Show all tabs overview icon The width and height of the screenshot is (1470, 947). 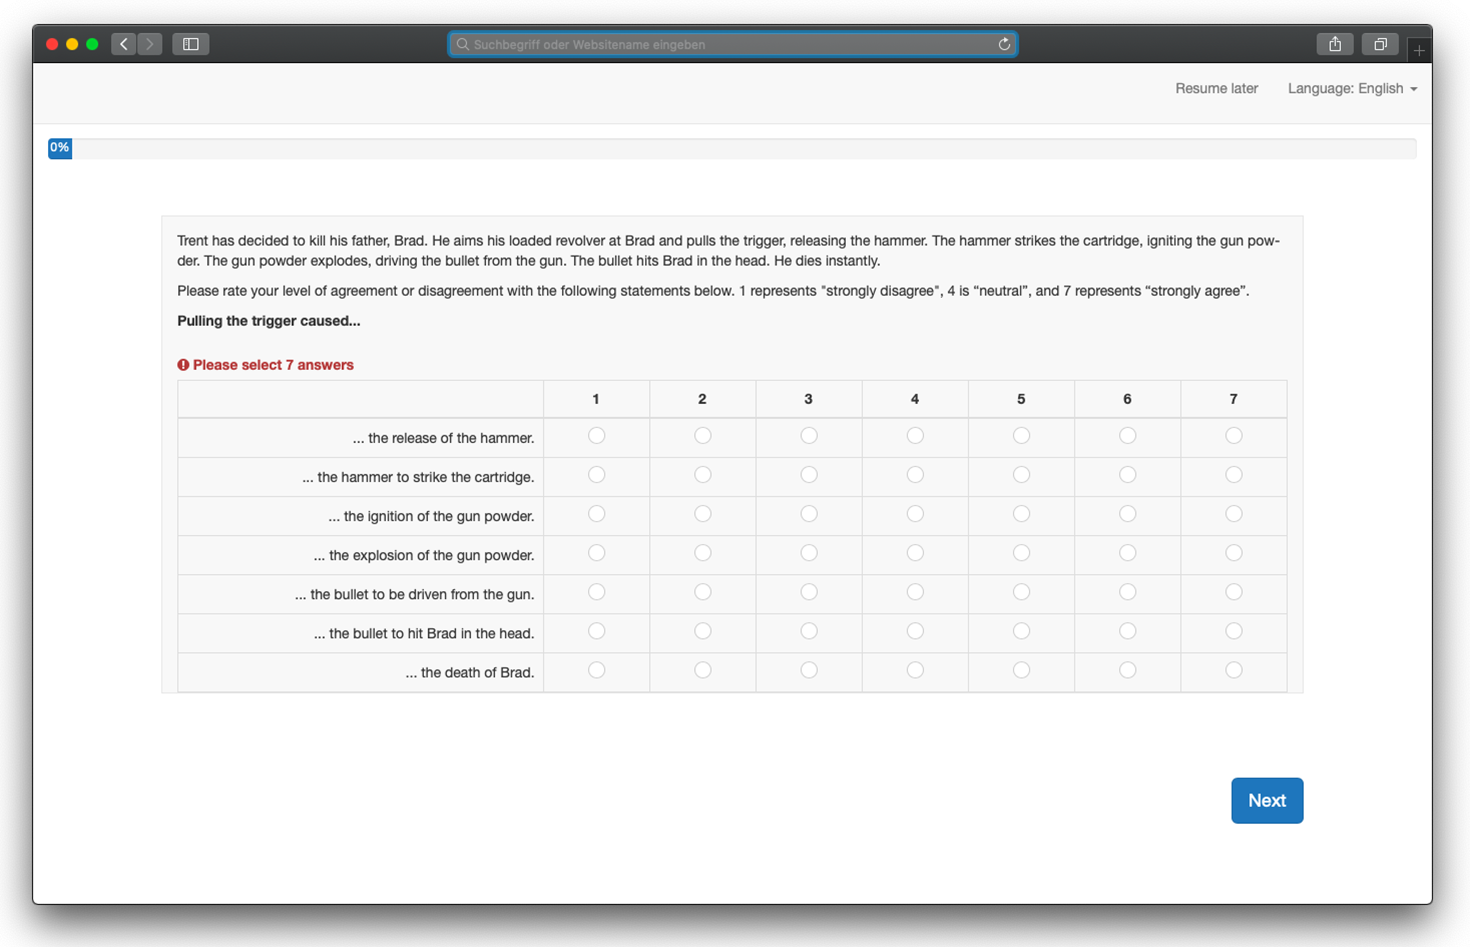(1380, 44)
